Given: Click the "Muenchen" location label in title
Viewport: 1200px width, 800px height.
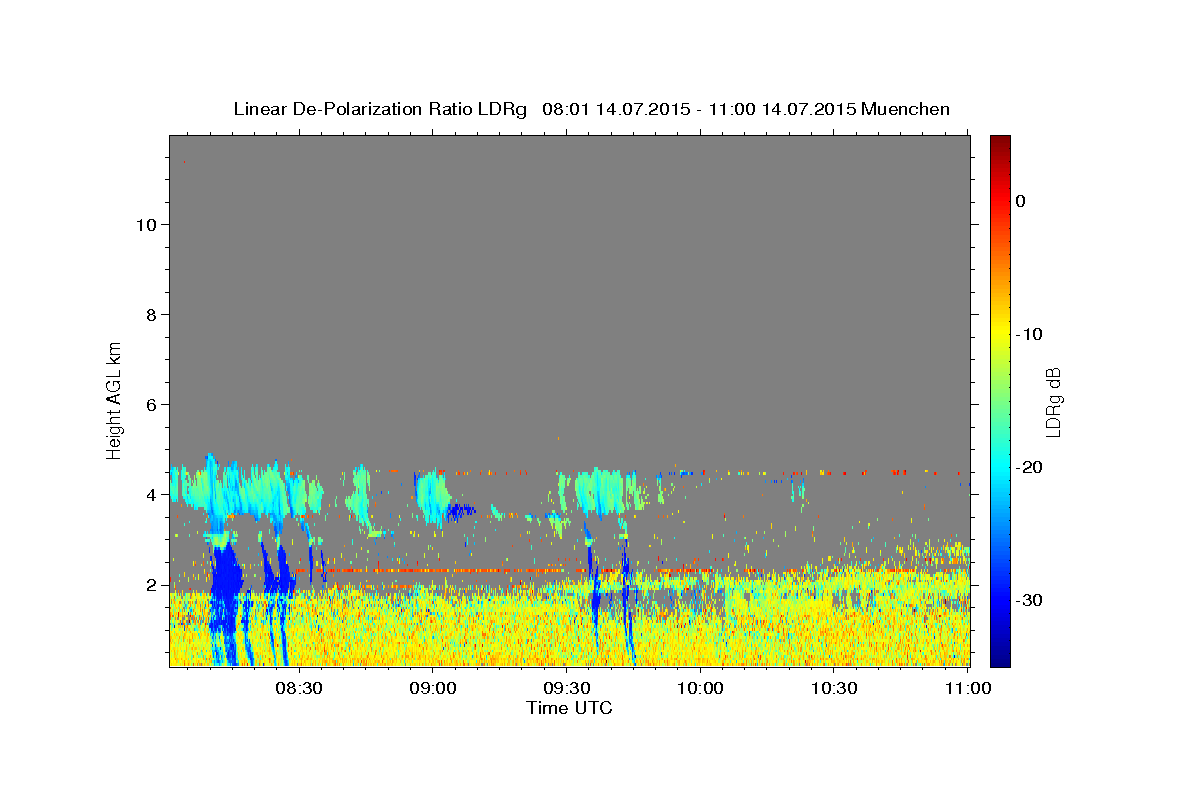Looking at the screenshot, I should 905,109.
